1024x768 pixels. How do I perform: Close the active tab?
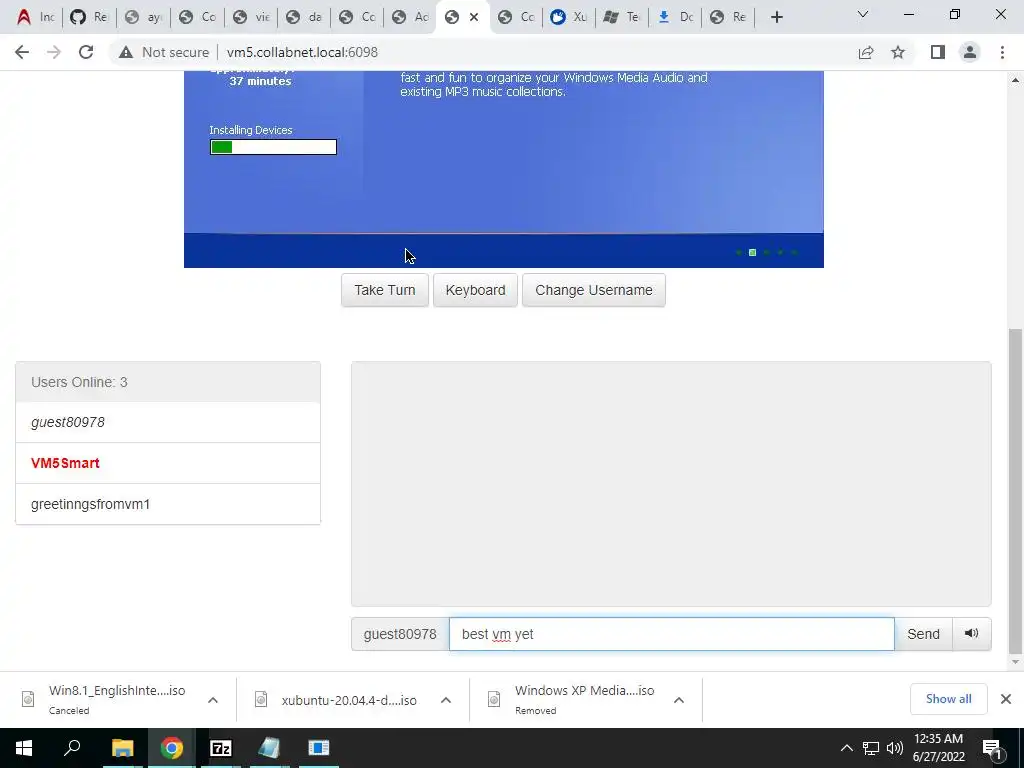click(x=474, y=17)
